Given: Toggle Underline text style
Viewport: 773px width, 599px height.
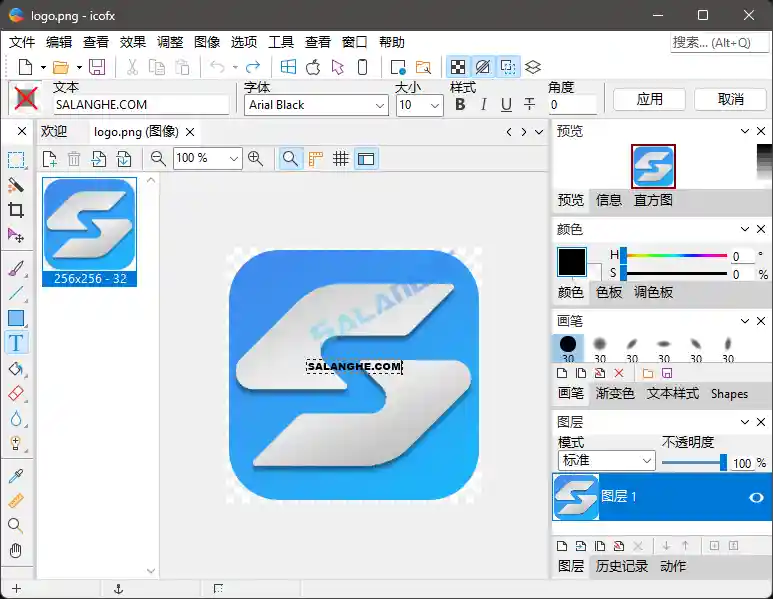Looking at the screenshot, I should coord(506,105).
